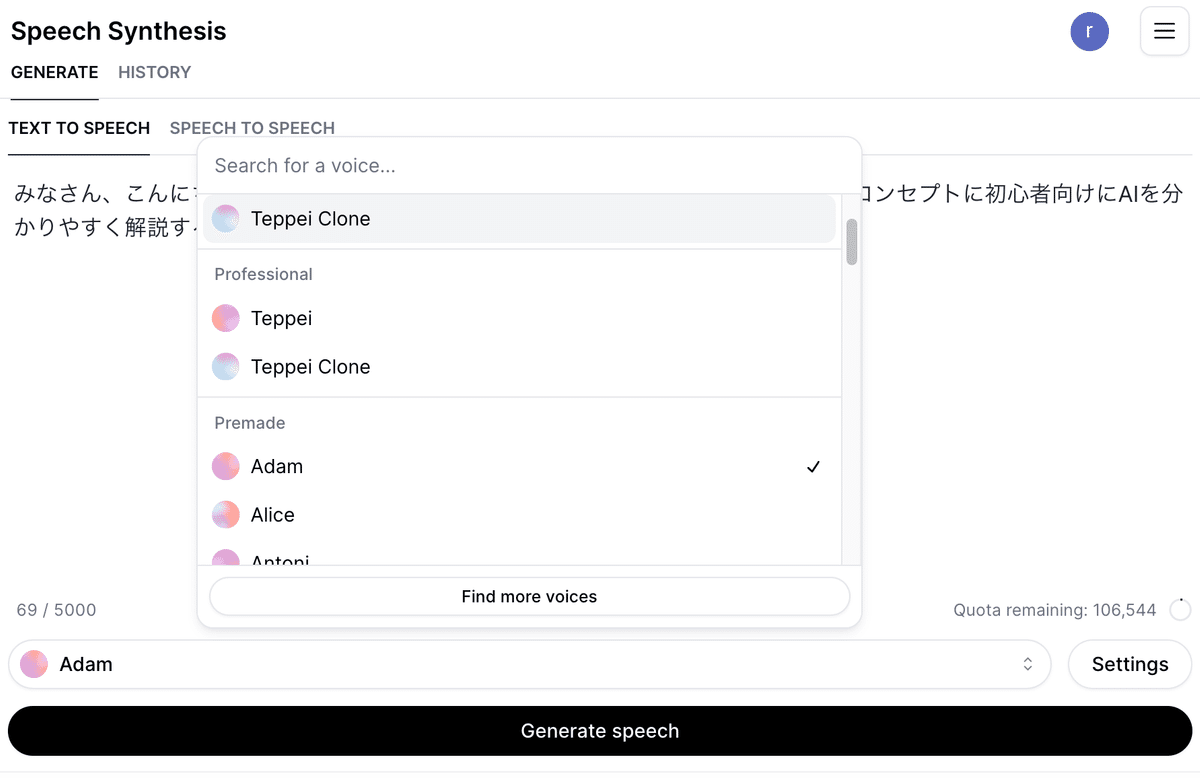
Task: Switch to Speech to Speech tab
Action: 252,128
